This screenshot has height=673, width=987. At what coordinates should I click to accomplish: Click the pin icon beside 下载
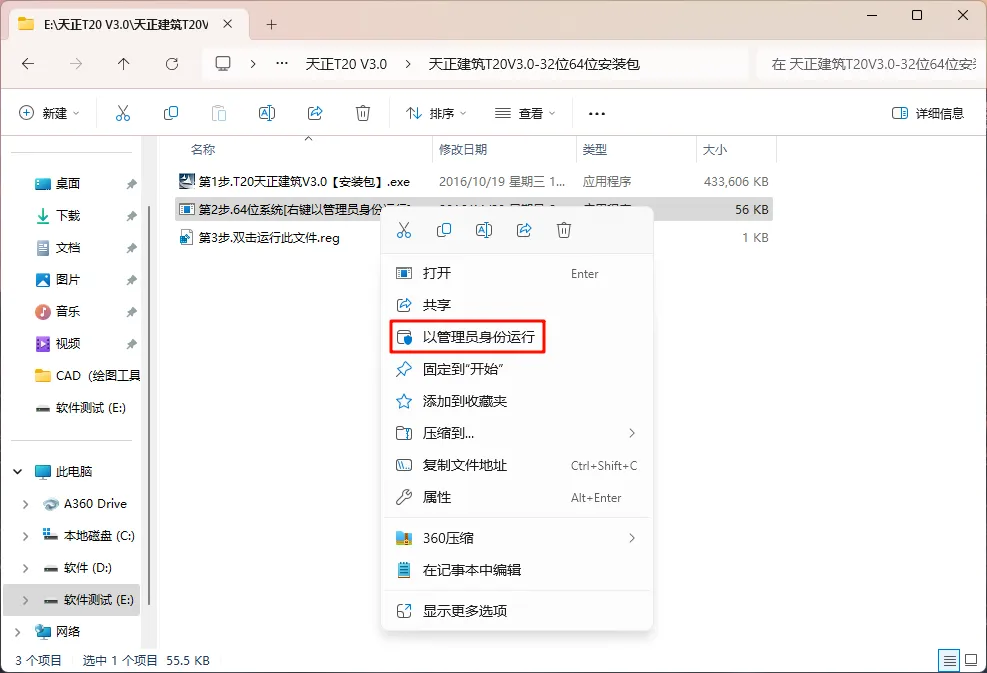pos(131,216)
